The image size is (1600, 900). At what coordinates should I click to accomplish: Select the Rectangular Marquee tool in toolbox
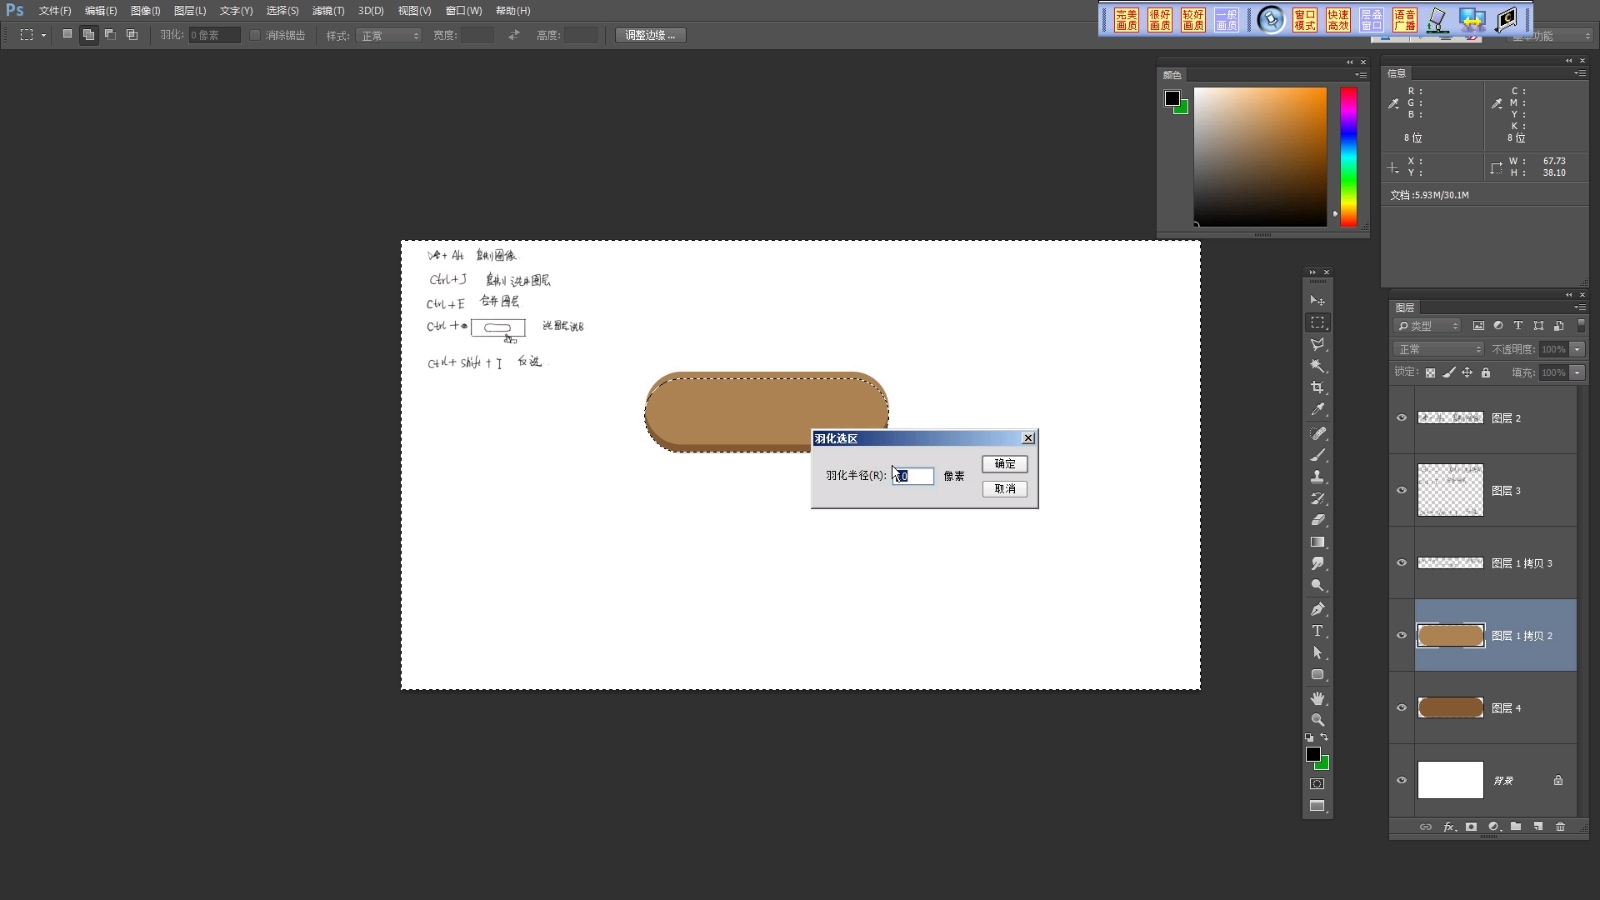(1317, 322)
